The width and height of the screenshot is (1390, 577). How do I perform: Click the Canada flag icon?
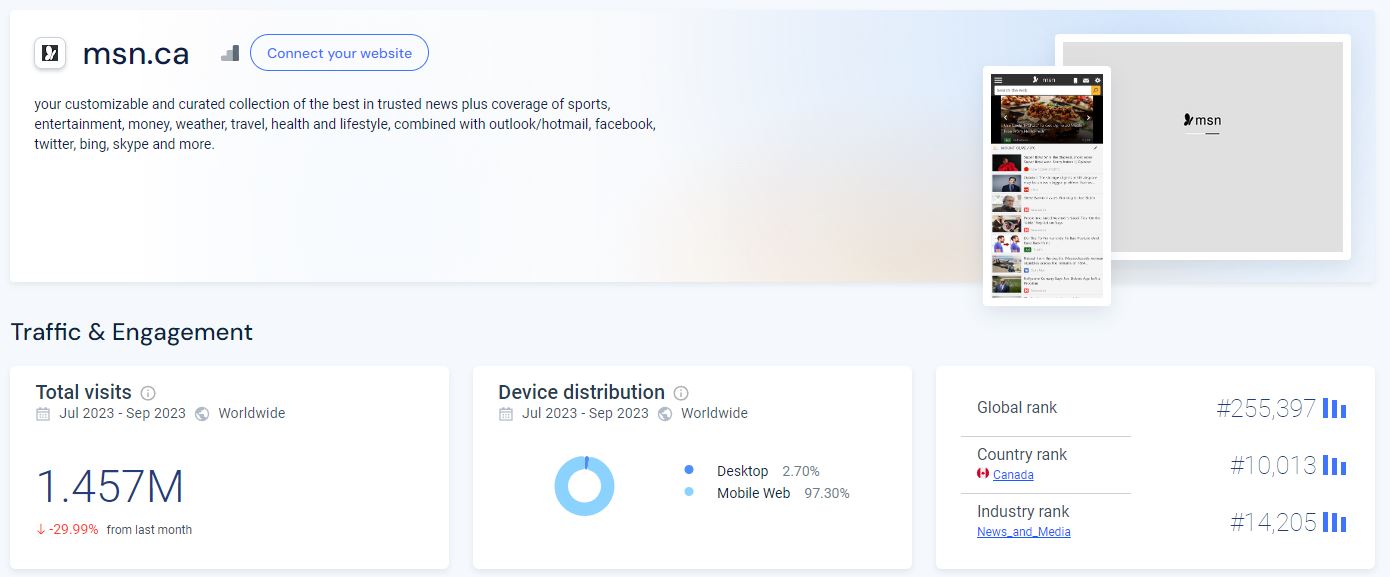(983, 474)
